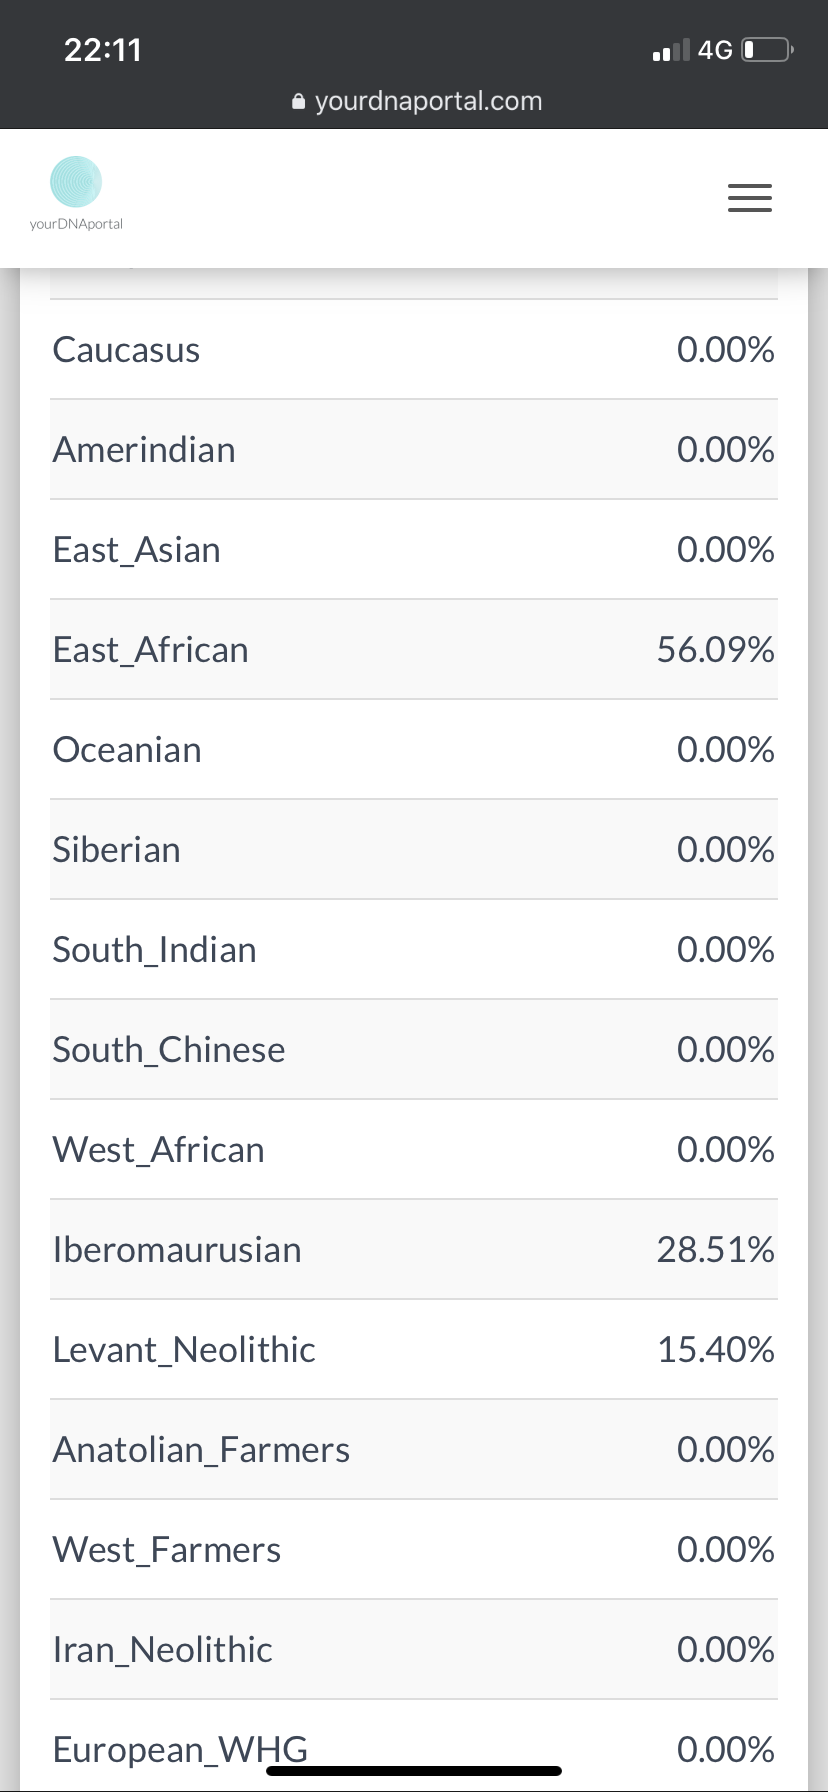The height and width of the screenshot is (1792, 828).
Task: Tap the Siberian label
Action: (x=117, y=850)
